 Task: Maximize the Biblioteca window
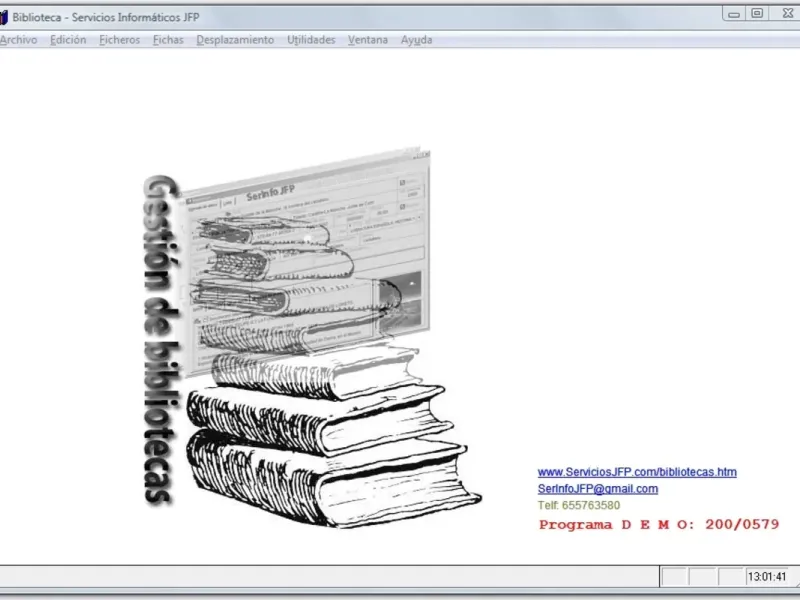tap(757, 14)
